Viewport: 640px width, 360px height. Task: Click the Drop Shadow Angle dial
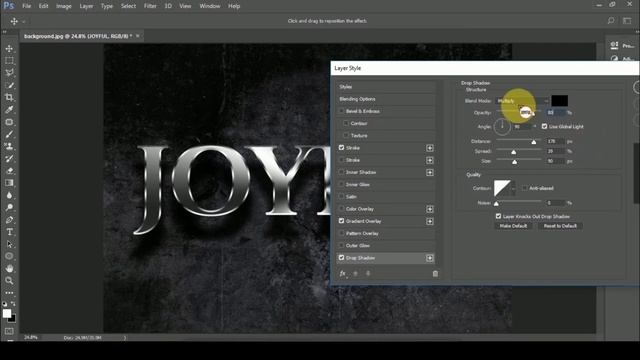coord(502,127)
